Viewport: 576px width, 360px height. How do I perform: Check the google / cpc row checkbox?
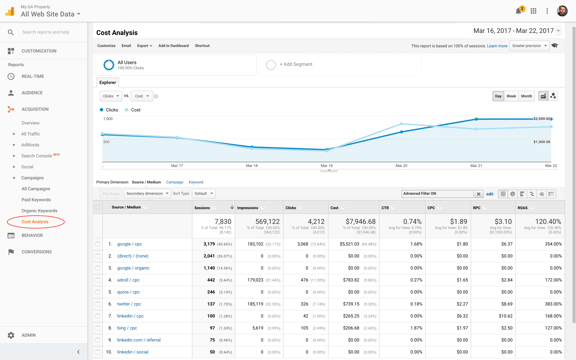[98, 244]
